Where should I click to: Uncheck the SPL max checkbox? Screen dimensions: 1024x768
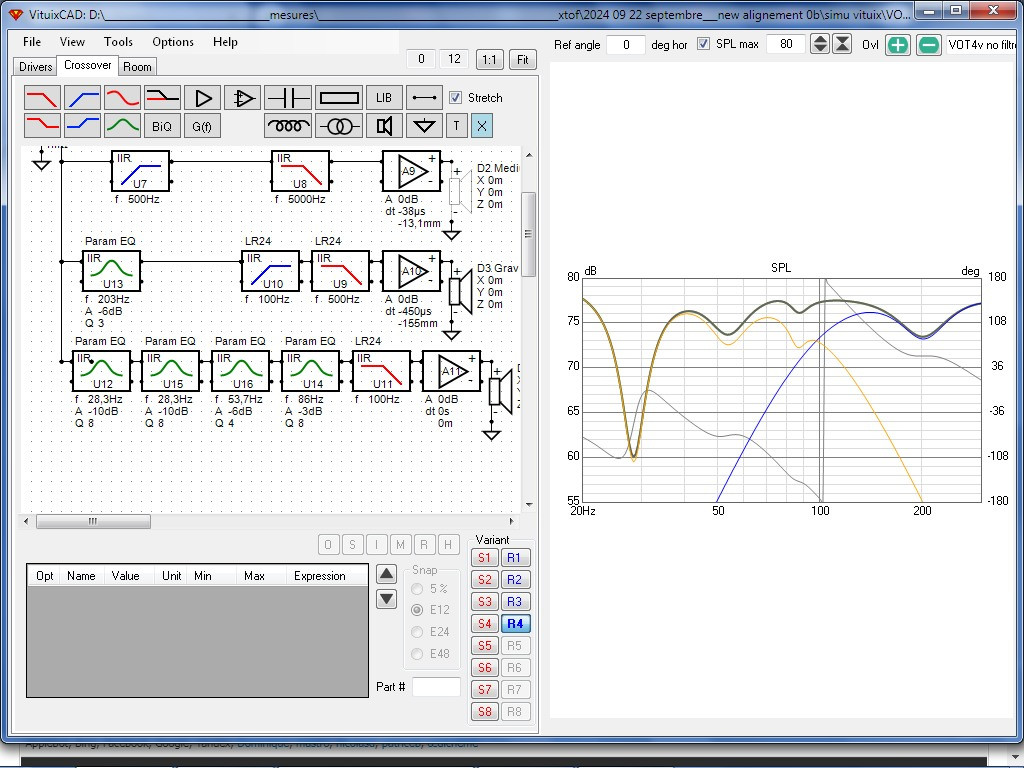coord(703,44)
